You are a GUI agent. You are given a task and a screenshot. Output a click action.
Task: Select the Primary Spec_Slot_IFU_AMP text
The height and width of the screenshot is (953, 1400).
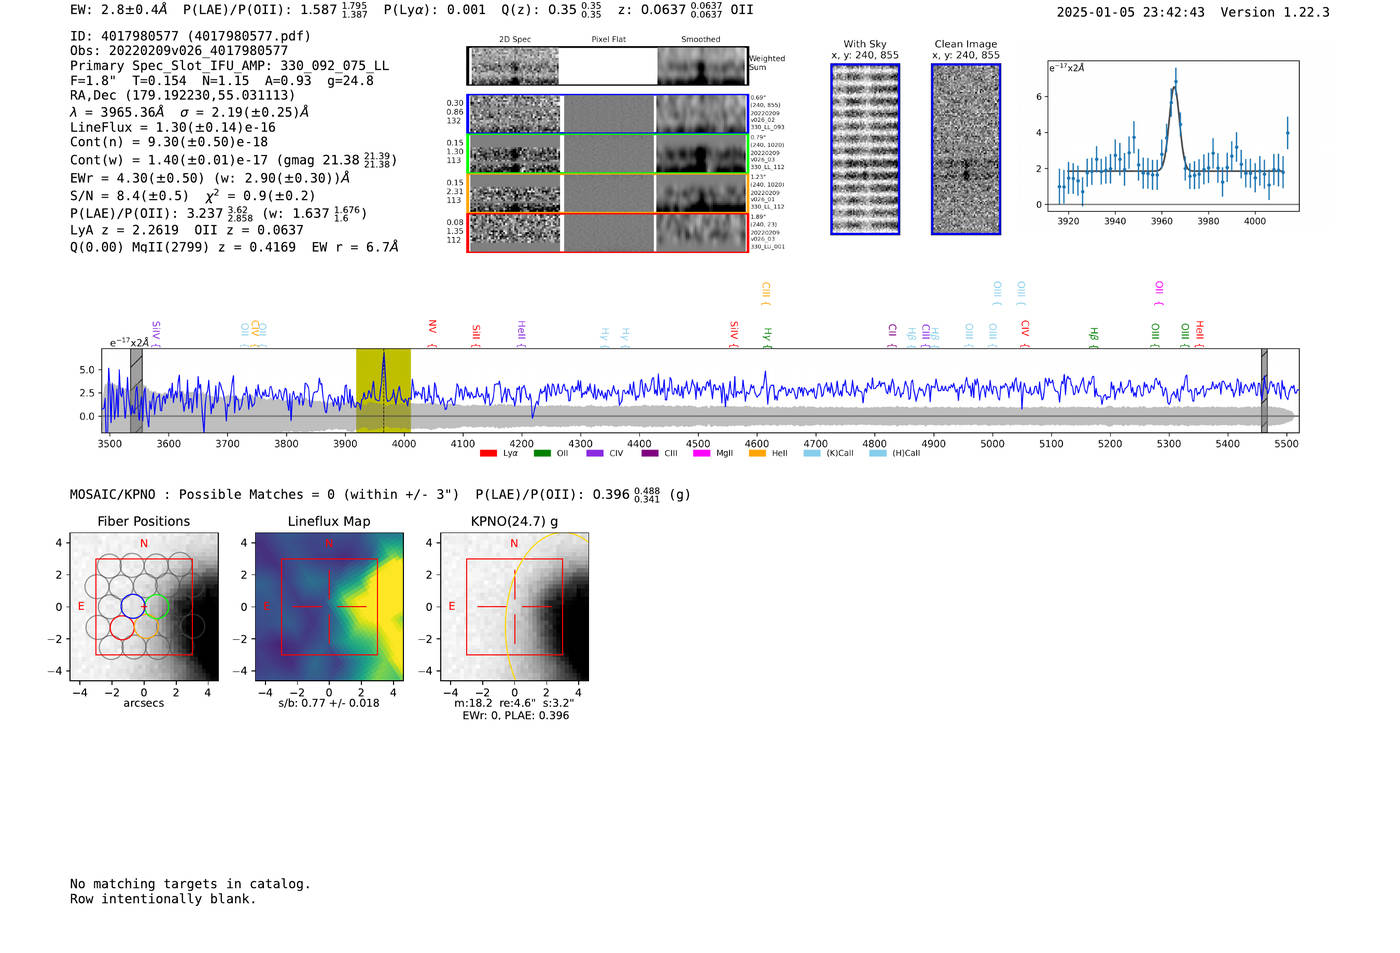(229, 66)
